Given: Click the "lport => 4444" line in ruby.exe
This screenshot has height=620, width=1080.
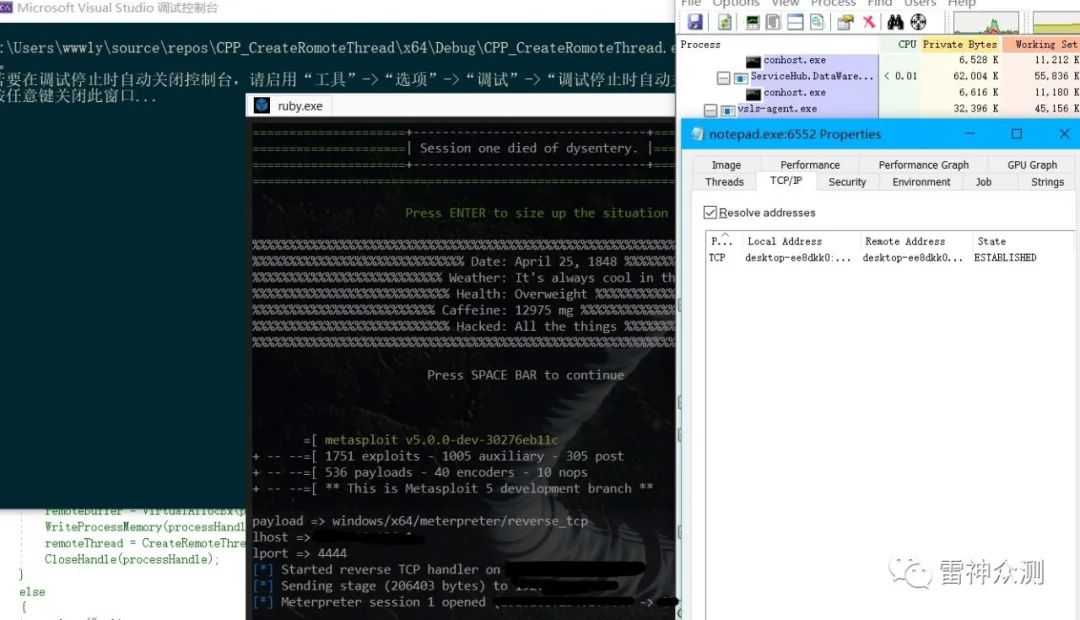Looking at the screenshot, I should pos(300,553).
